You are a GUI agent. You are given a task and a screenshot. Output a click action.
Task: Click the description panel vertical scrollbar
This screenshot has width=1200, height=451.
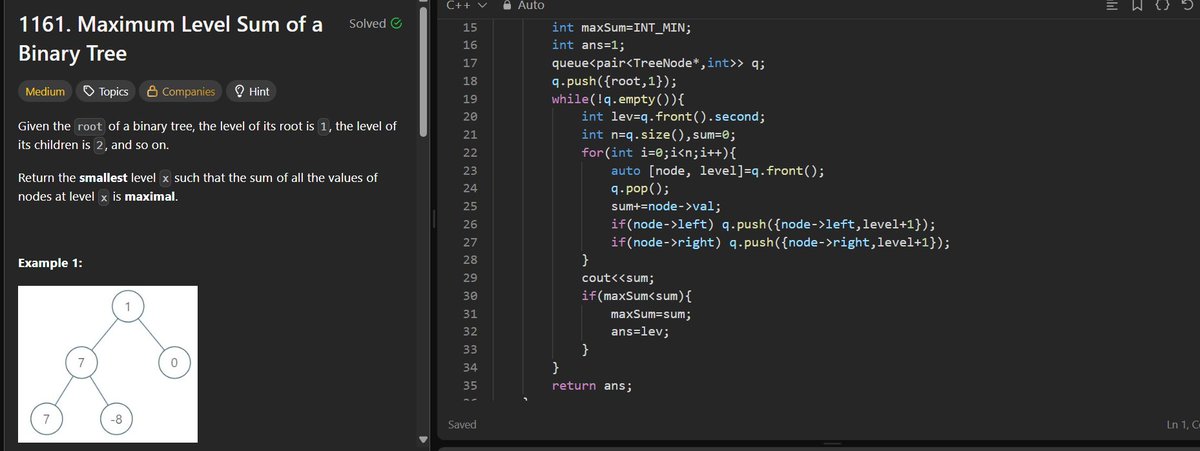[425, 70]
